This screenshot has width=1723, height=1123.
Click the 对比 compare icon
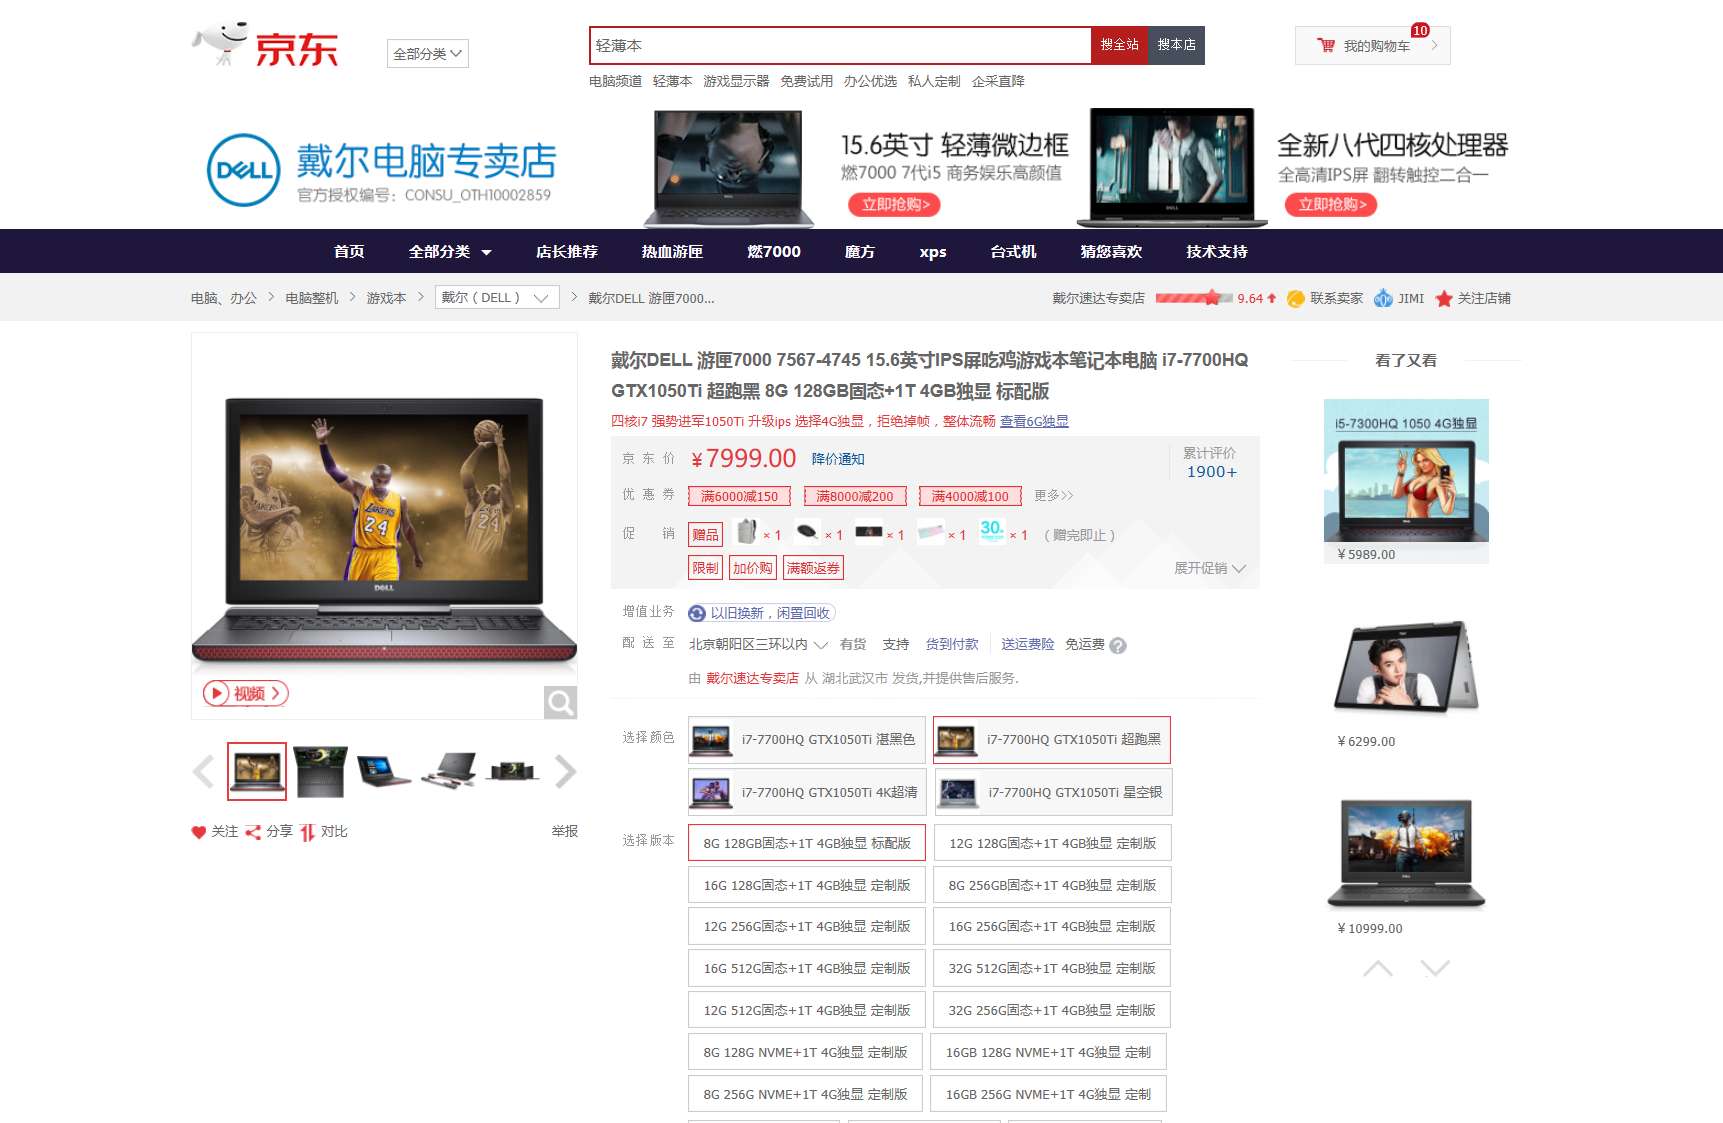(307, 832)
